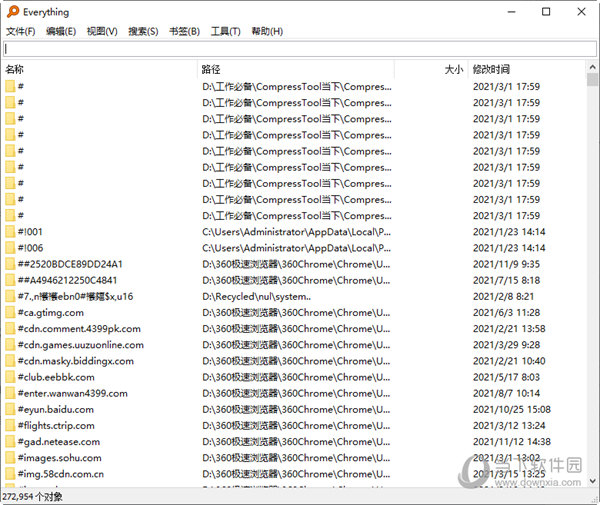The height and width of the screenshot is (505, 600).
Task: Select the #images.sohu.com entry
Action: coord(59,458)
